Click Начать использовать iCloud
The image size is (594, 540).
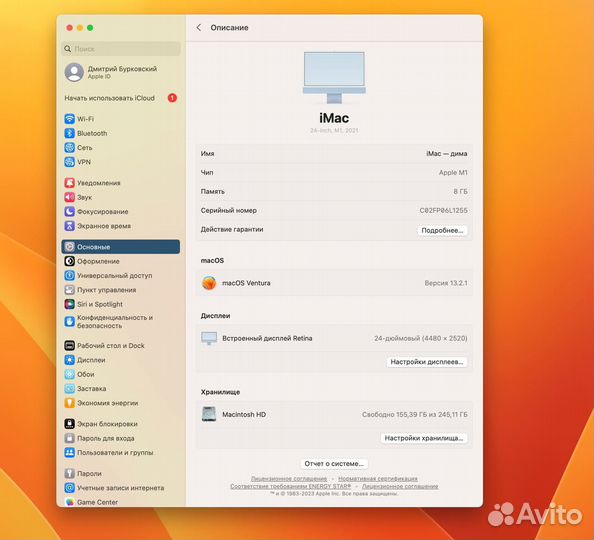[109, 98]
